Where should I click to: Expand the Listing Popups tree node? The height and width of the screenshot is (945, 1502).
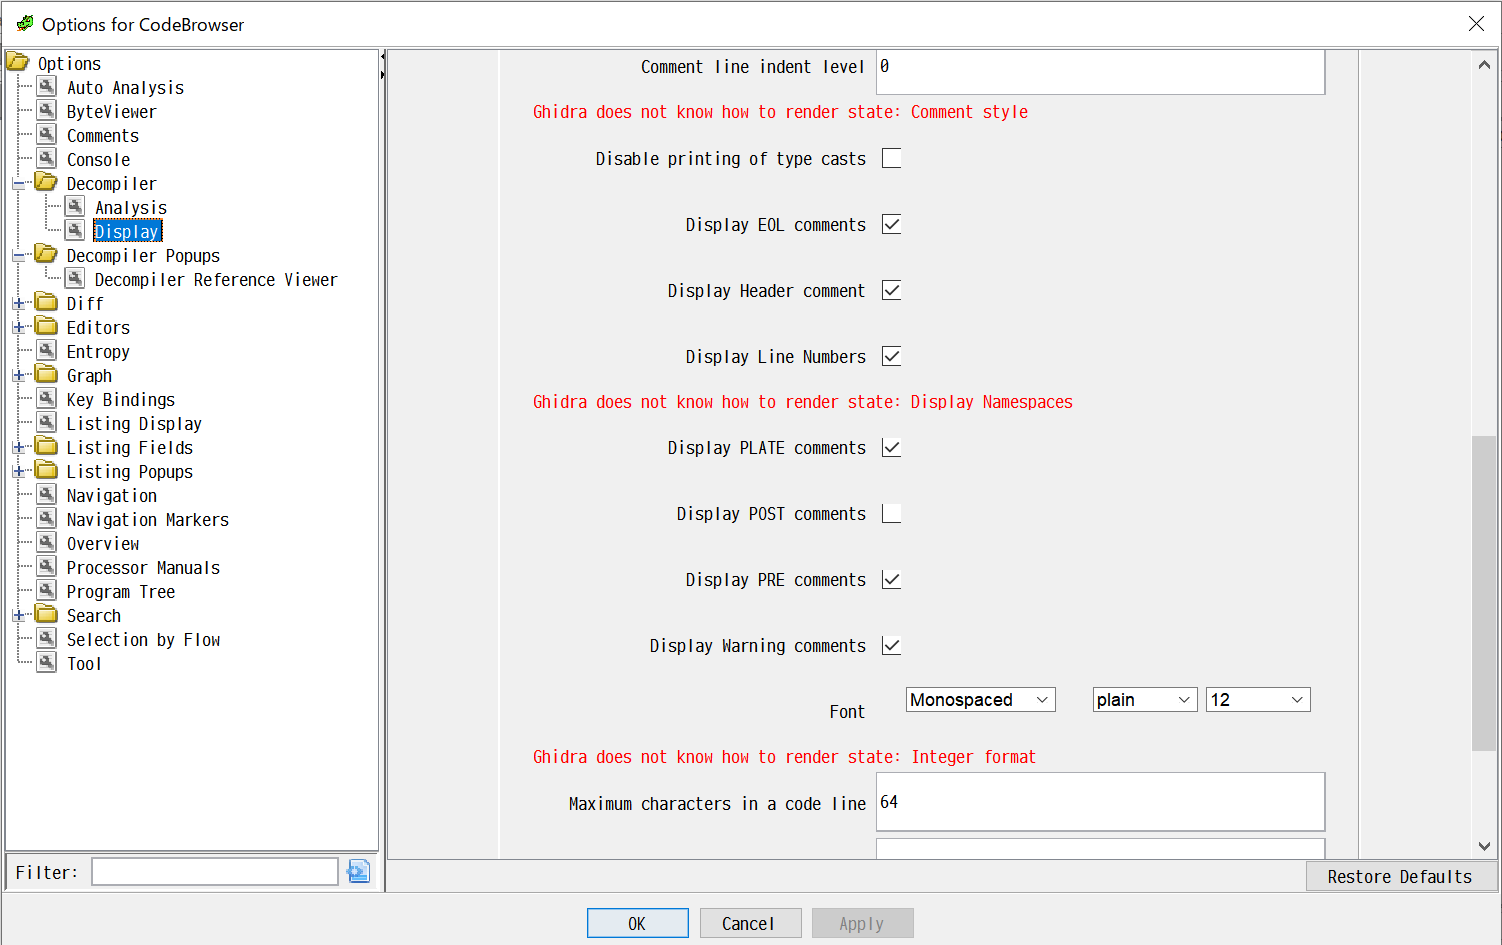tap(19, 472)
